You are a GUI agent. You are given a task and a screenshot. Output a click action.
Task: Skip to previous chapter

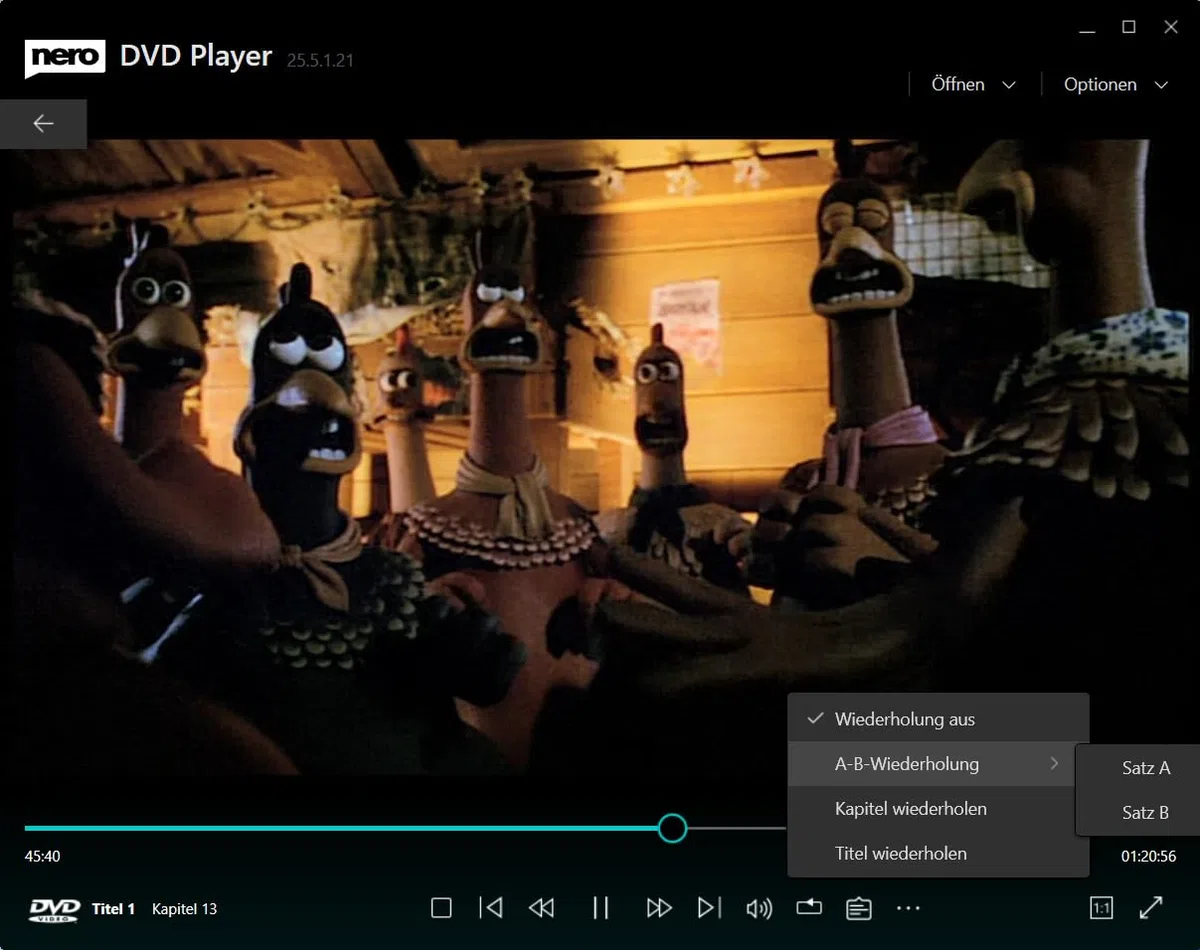[x=491, y=908]
